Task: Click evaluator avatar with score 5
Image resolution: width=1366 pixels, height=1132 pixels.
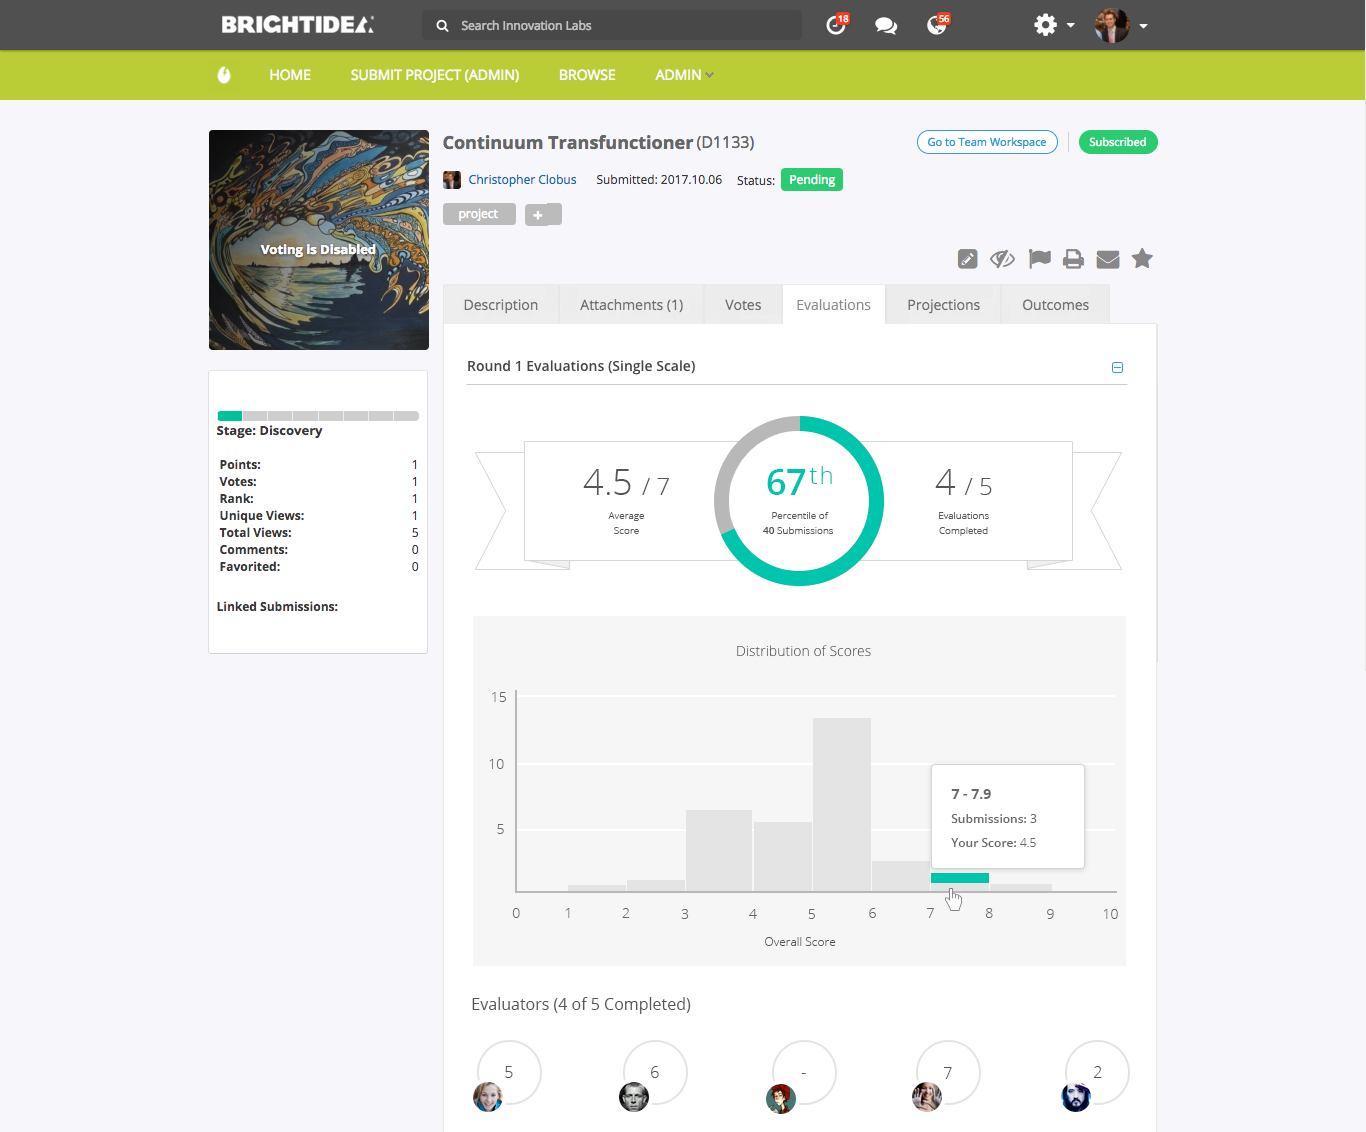Action: (x=488, y=1097)
